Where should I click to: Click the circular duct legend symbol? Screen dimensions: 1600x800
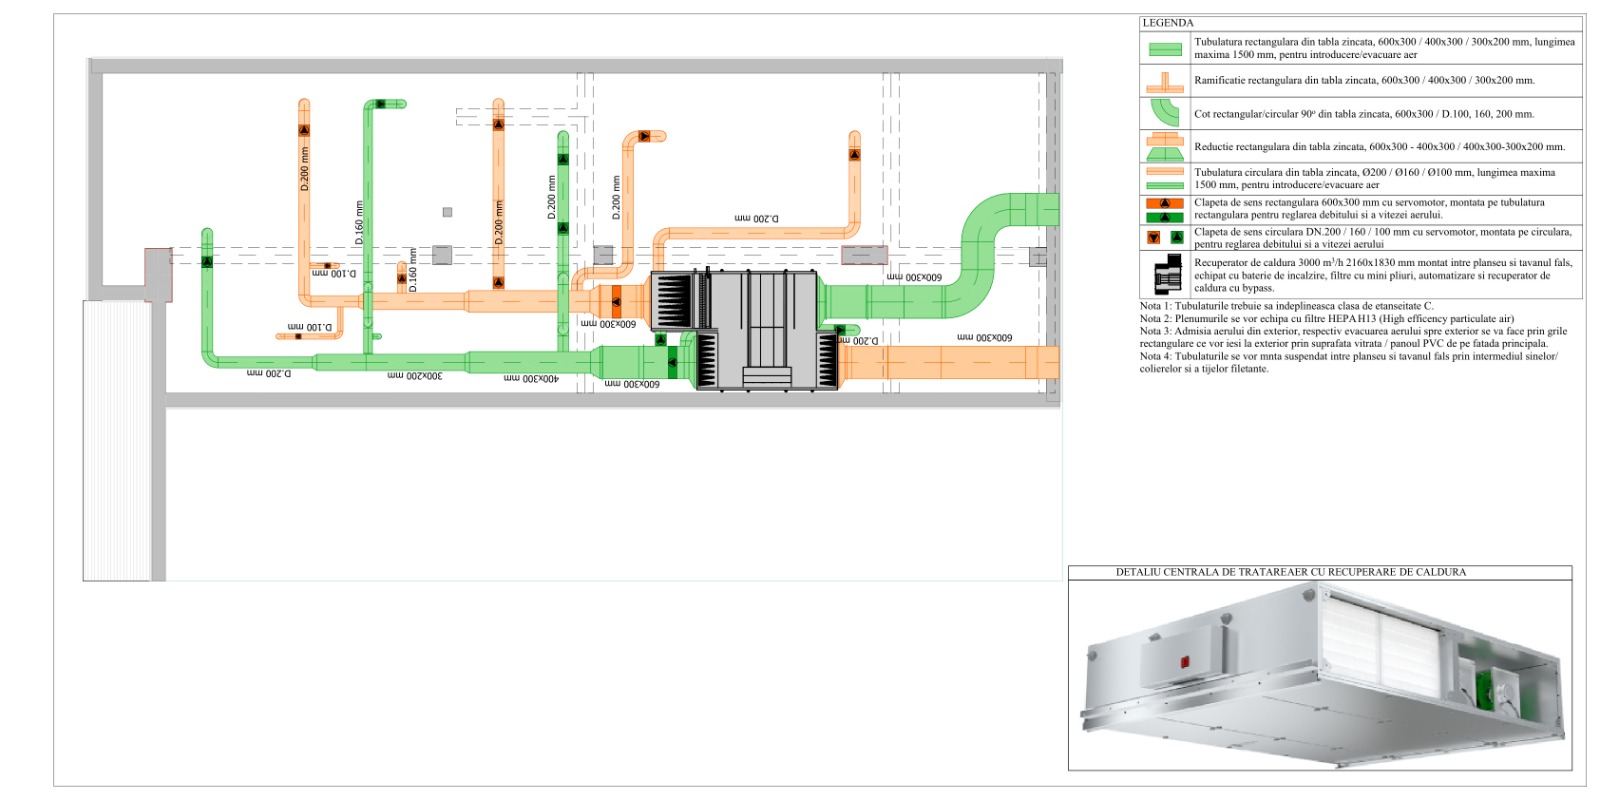coord(1164,178)
